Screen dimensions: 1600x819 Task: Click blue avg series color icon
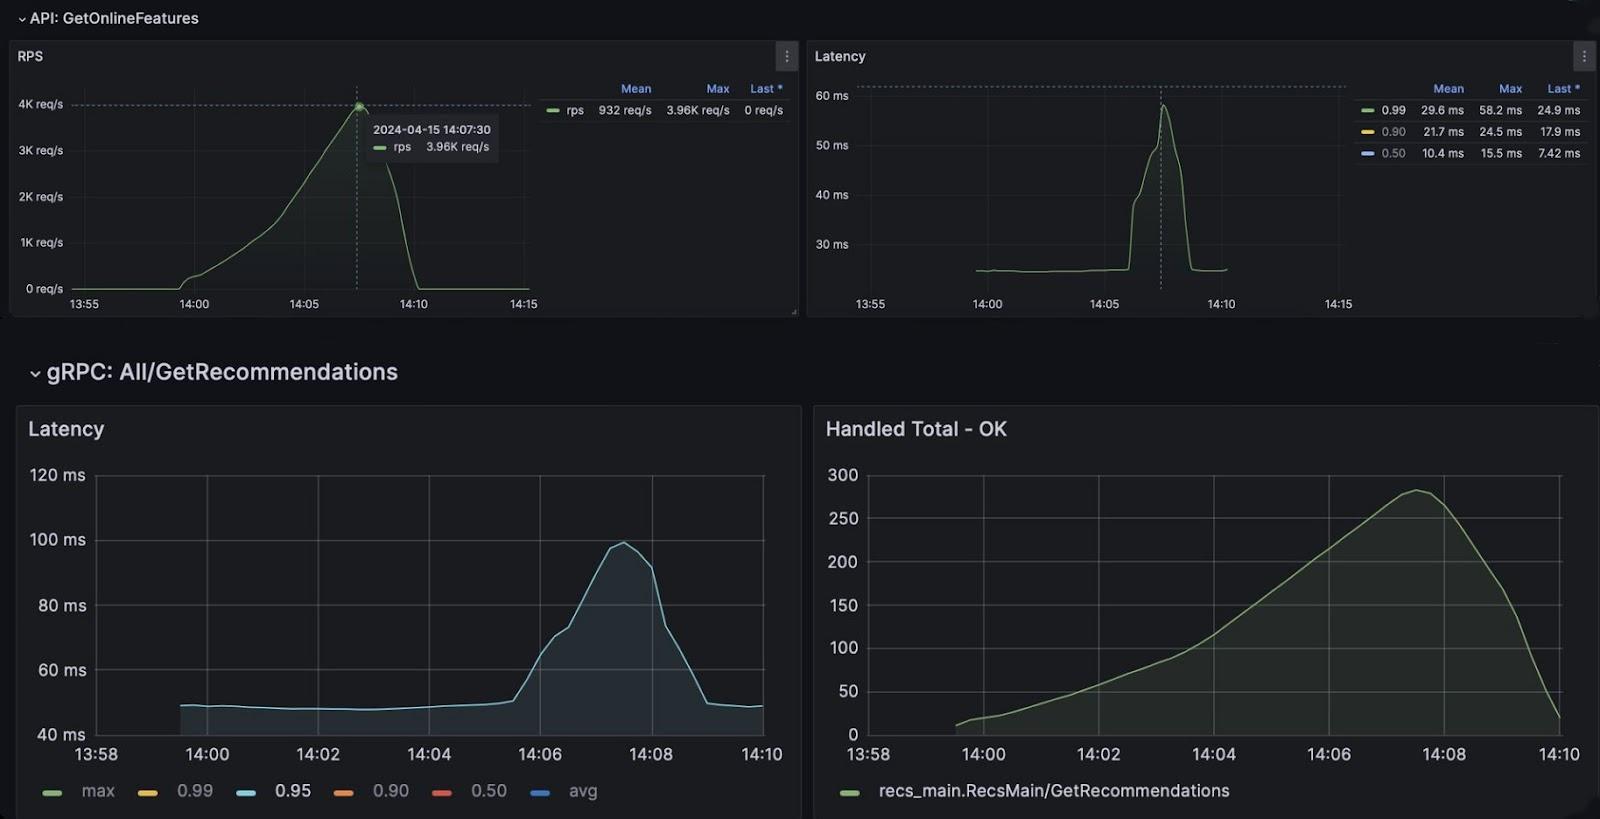(x=540, y=793)
